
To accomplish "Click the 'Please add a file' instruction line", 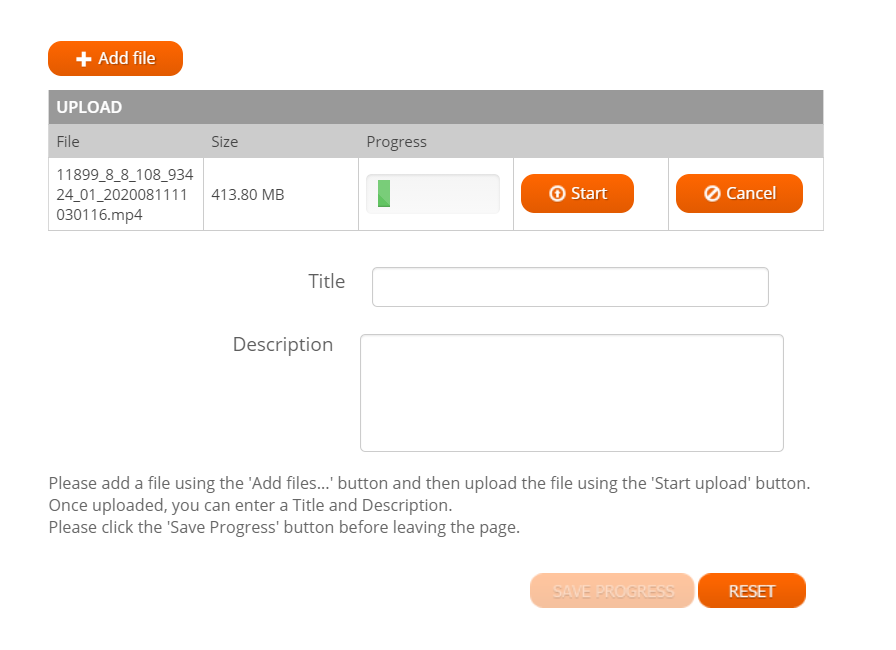I will pyautogui.click(x=429, y=483).
